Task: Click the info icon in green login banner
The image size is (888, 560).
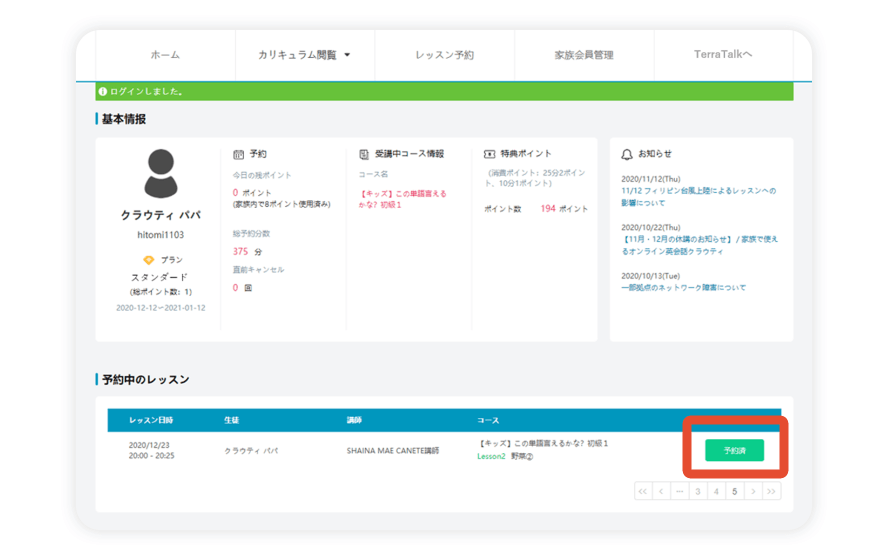Action: [x=103, y=92]
